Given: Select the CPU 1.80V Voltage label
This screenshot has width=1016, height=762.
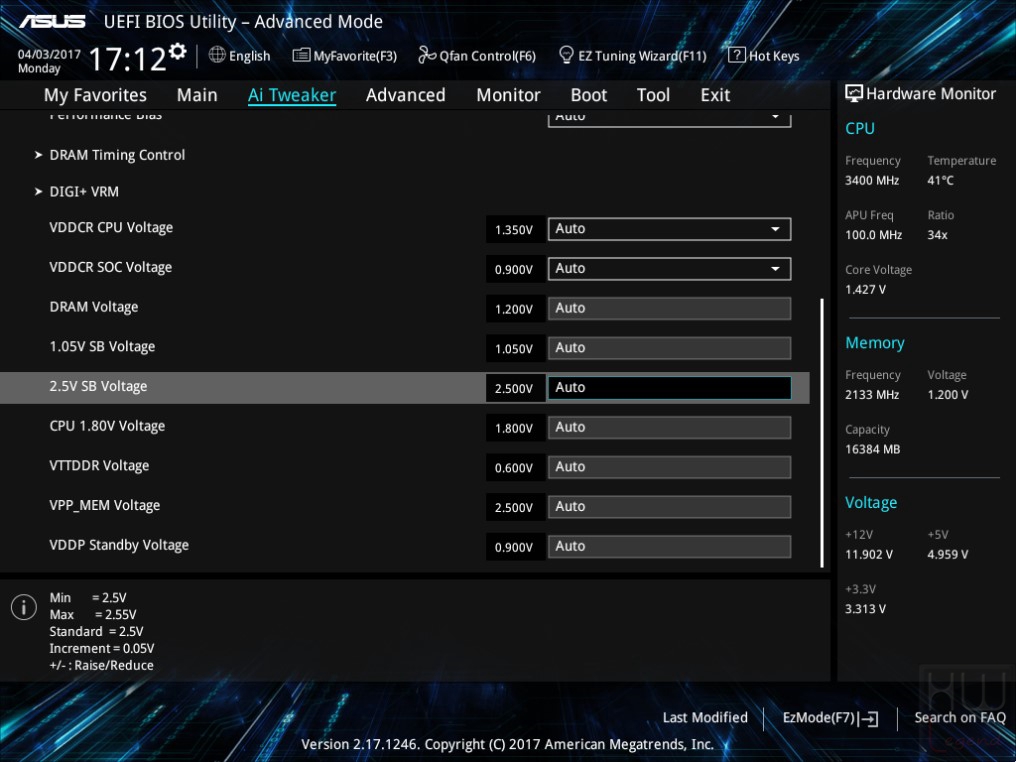Looking at the screenshot, I should (x=107, y=426).
